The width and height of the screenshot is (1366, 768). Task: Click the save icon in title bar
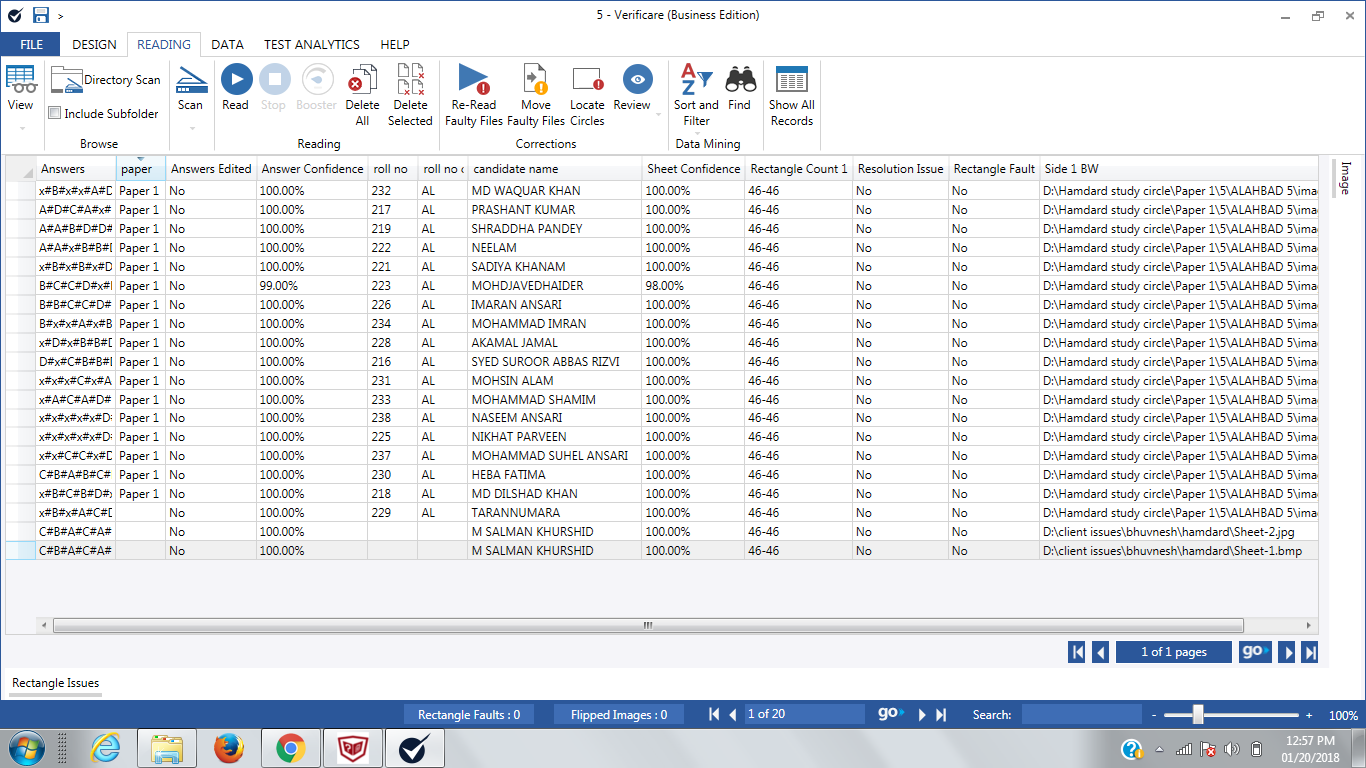click(x=41, y=15)
